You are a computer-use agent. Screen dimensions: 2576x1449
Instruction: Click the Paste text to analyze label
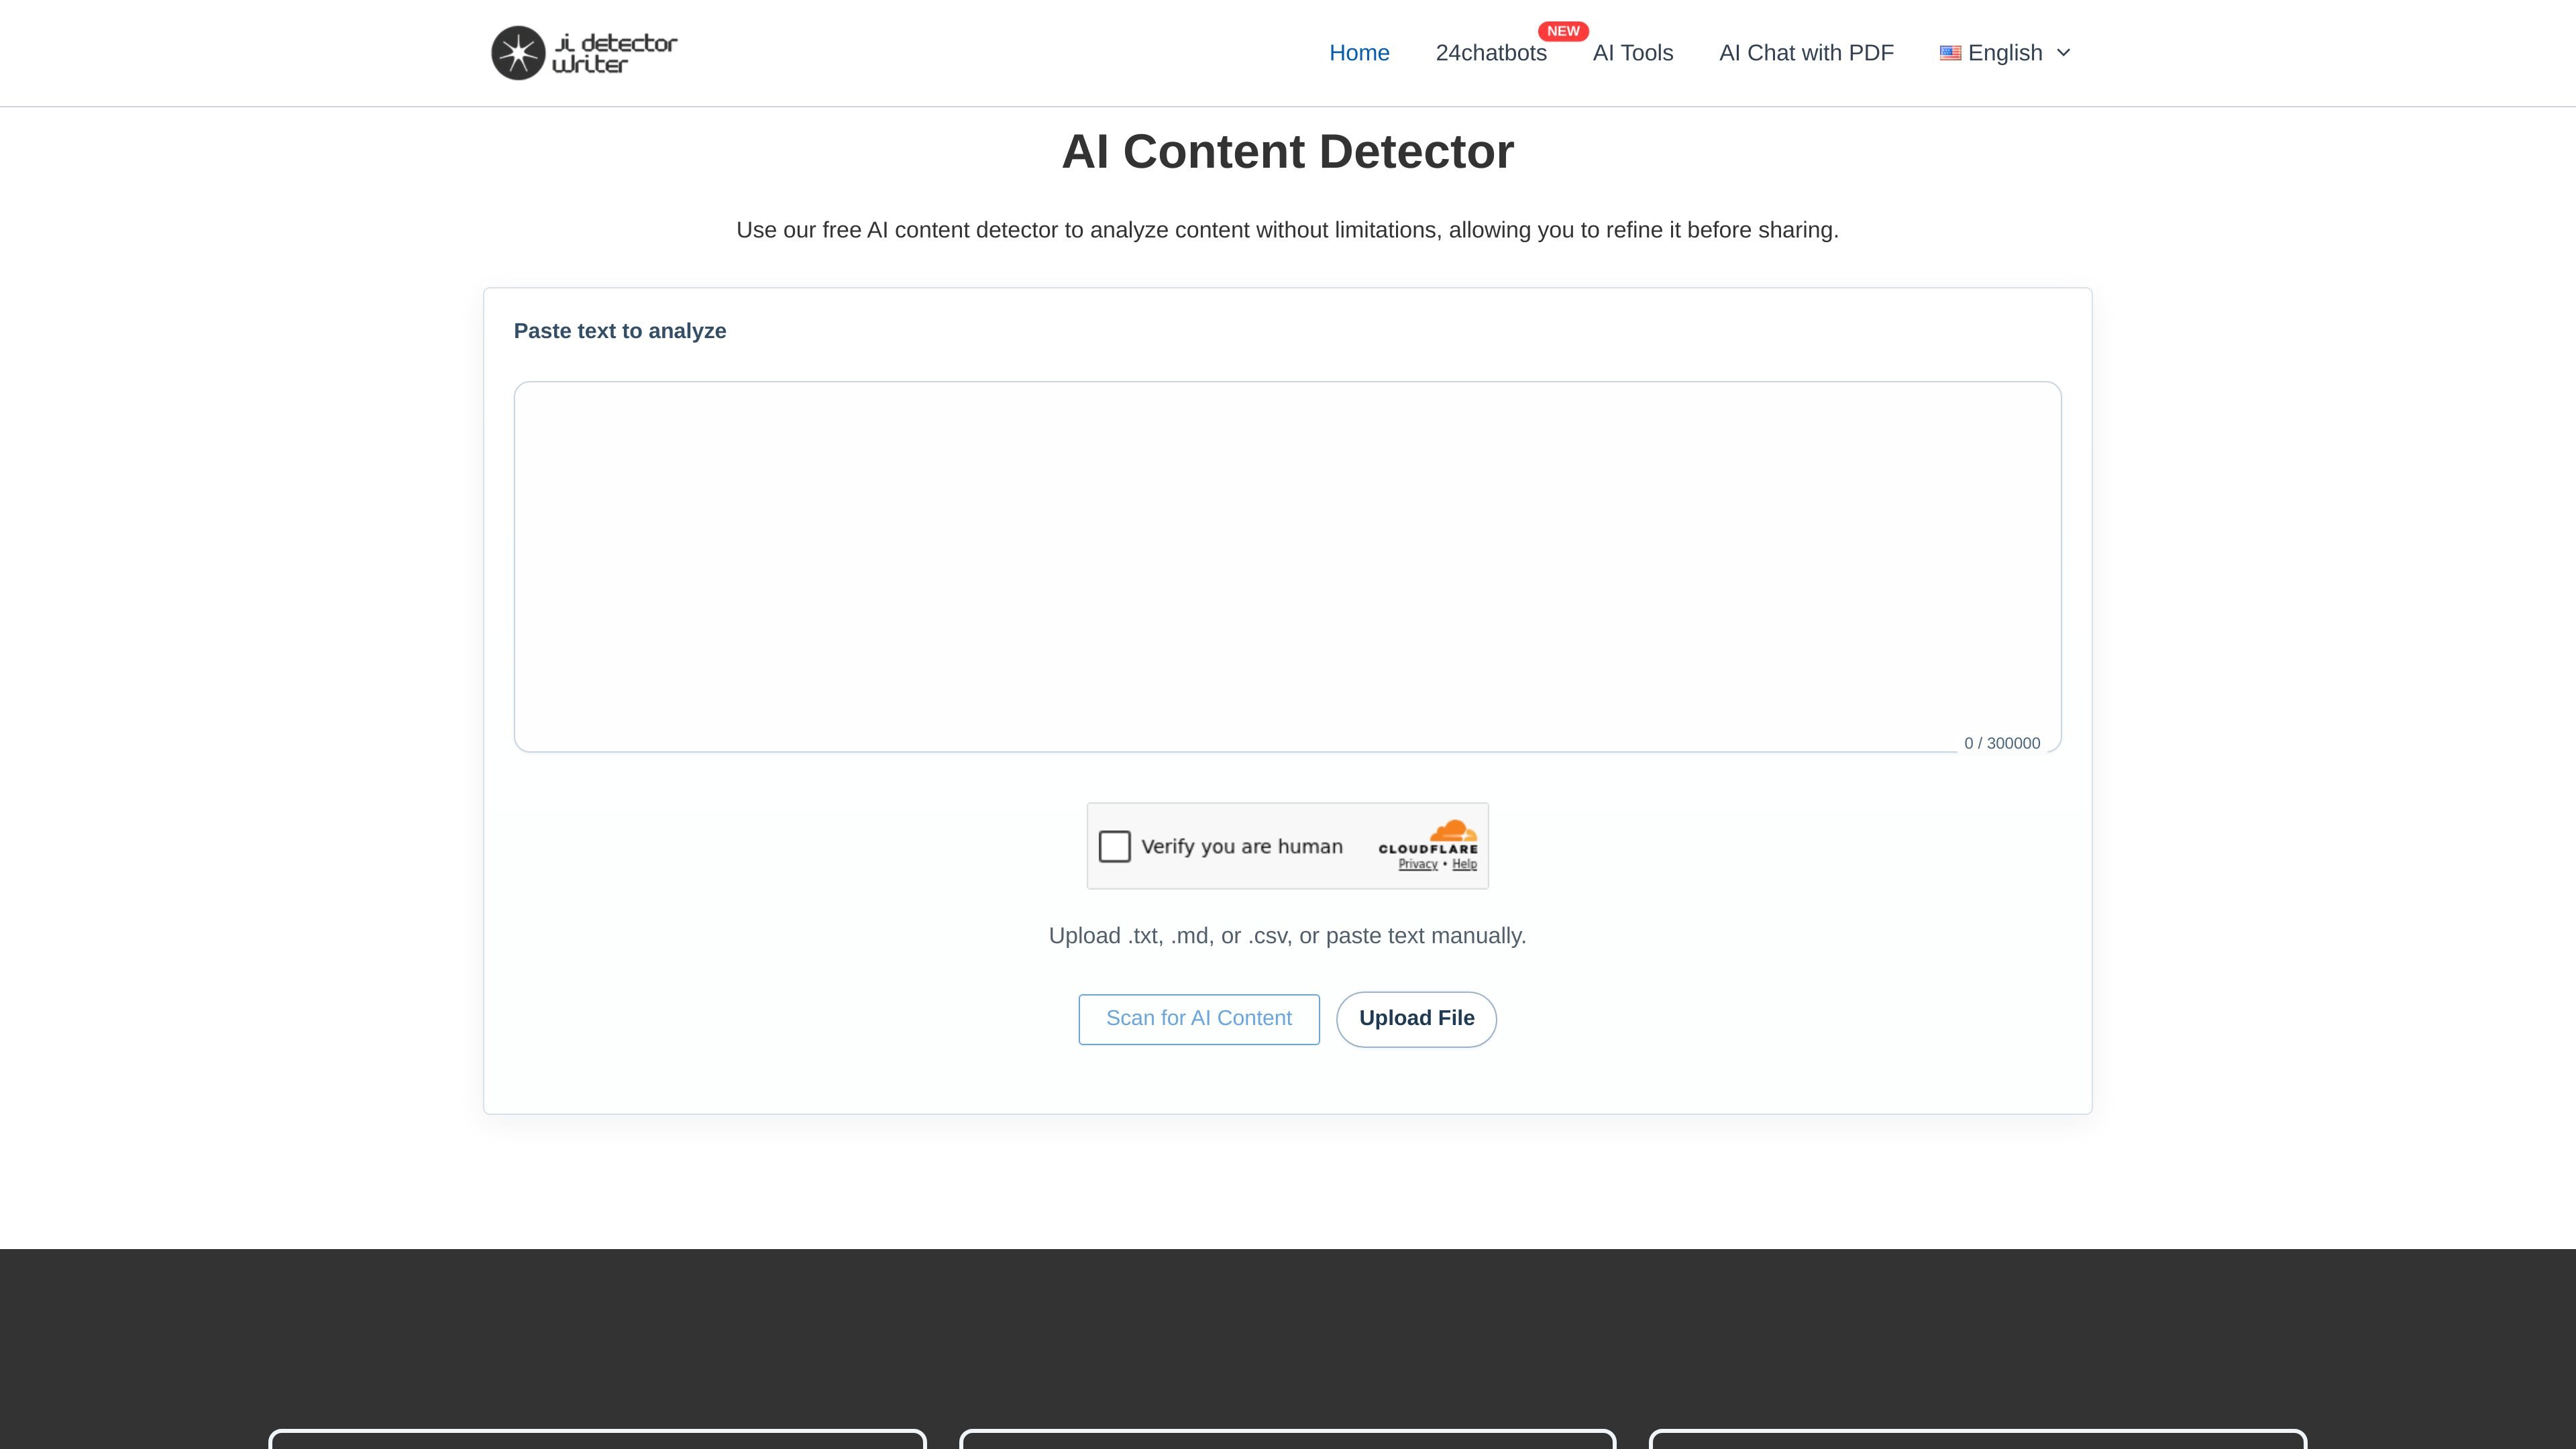(620, 331)
